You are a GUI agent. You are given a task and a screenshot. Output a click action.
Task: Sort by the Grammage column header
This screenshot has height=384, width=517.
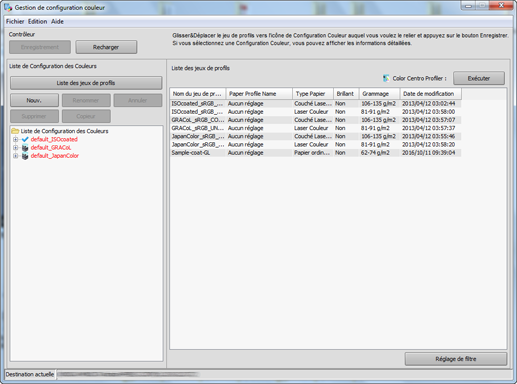coord(379,94)
